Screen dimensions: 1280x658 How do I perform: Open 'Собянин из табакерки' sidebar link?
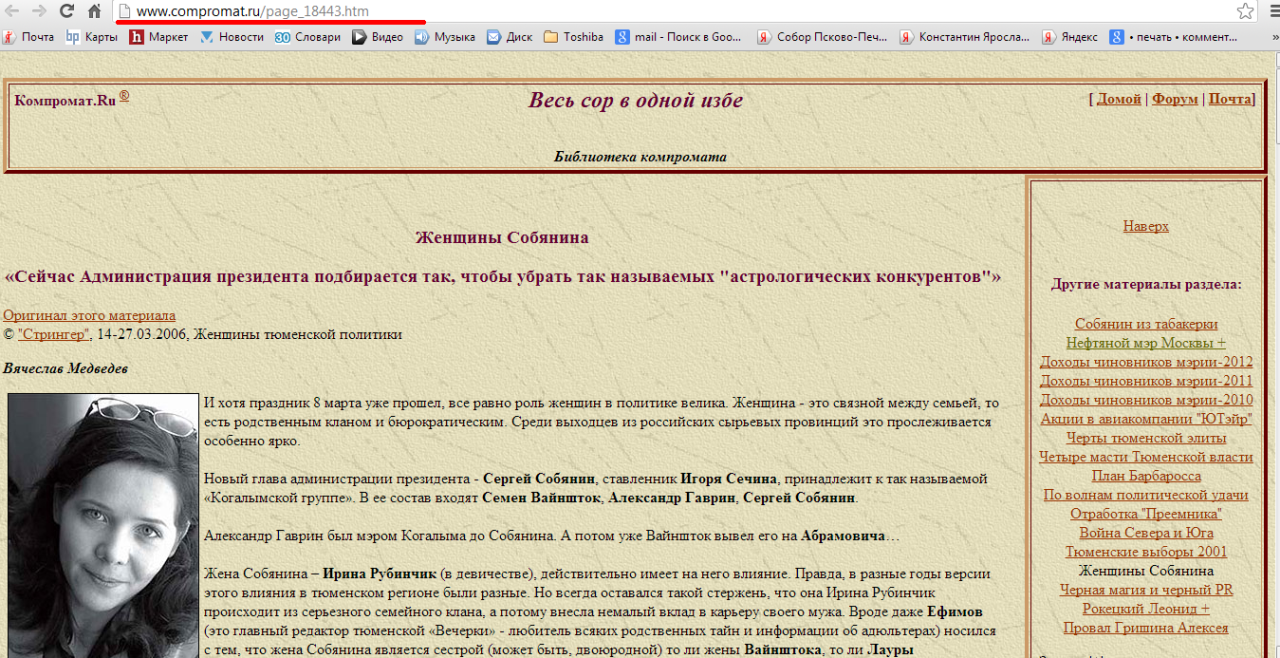pyautogui.click(x=1146, y=324)
